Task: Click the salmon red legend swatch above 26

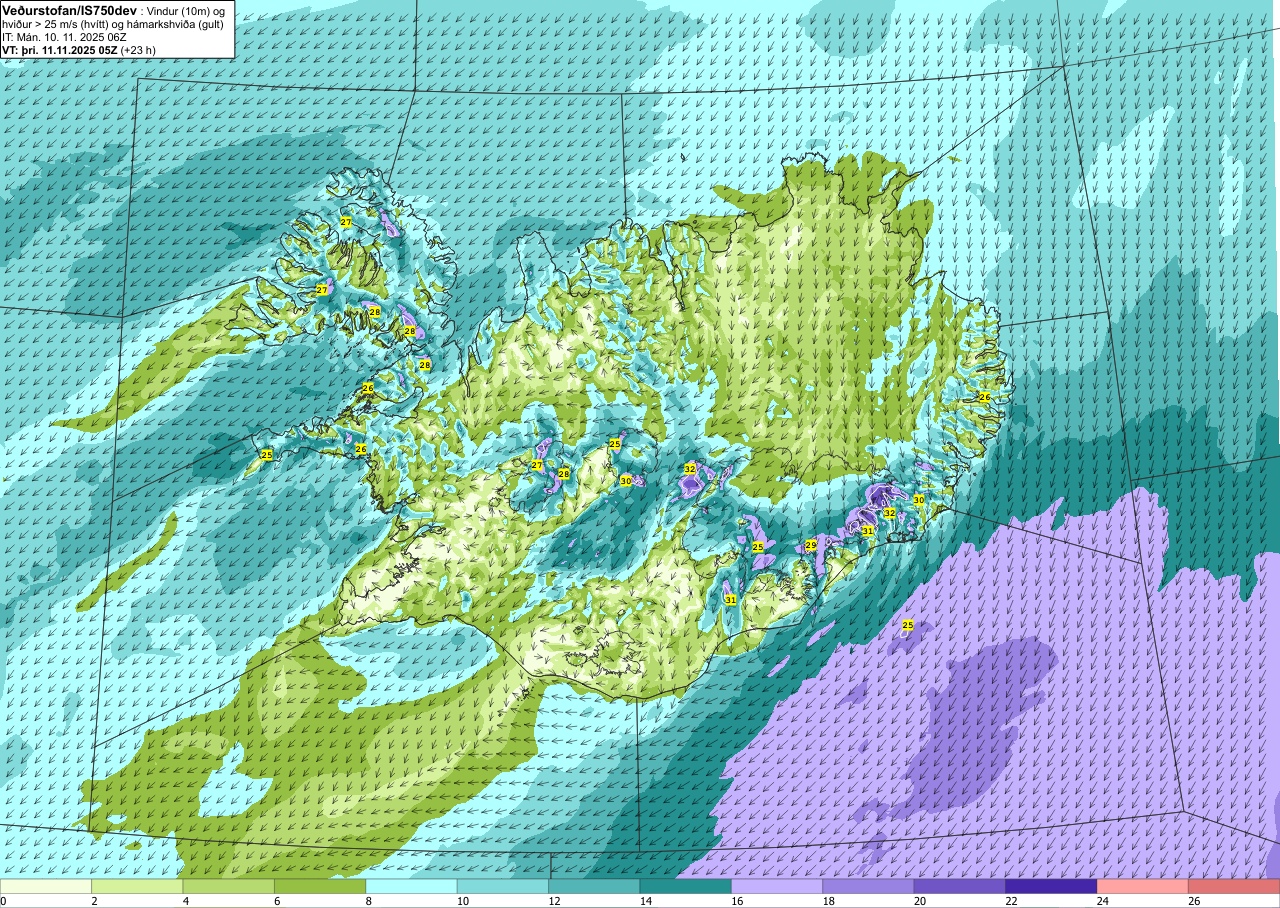Action: point(1234,886)
